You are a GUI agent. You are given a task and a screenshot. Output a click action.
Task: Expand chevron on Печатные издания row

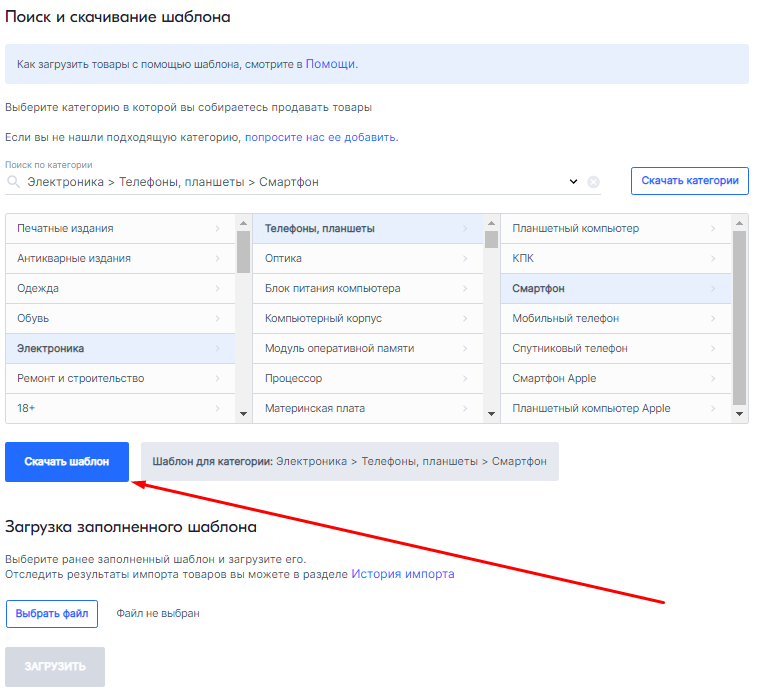pyautogui.click(x=217, y=228)
